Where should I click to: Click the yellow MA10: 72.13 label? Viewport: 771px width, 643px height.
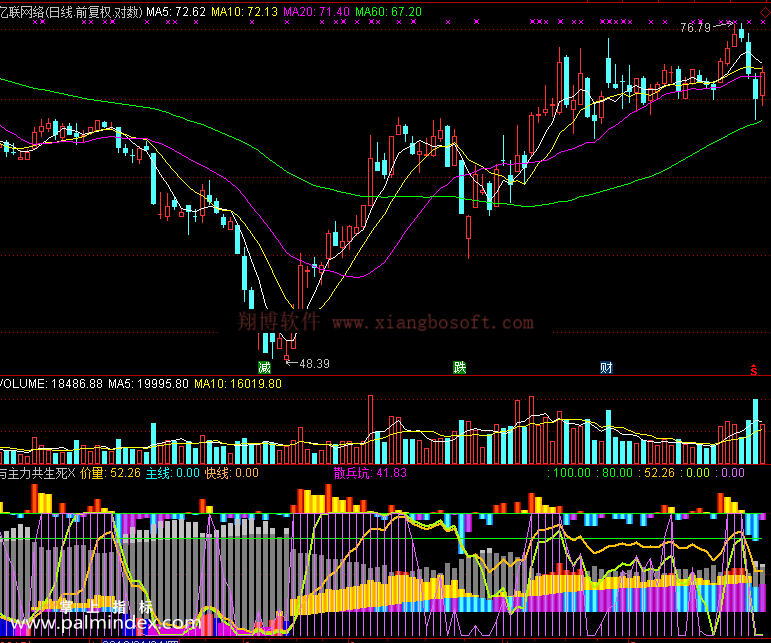pos(244,12)
